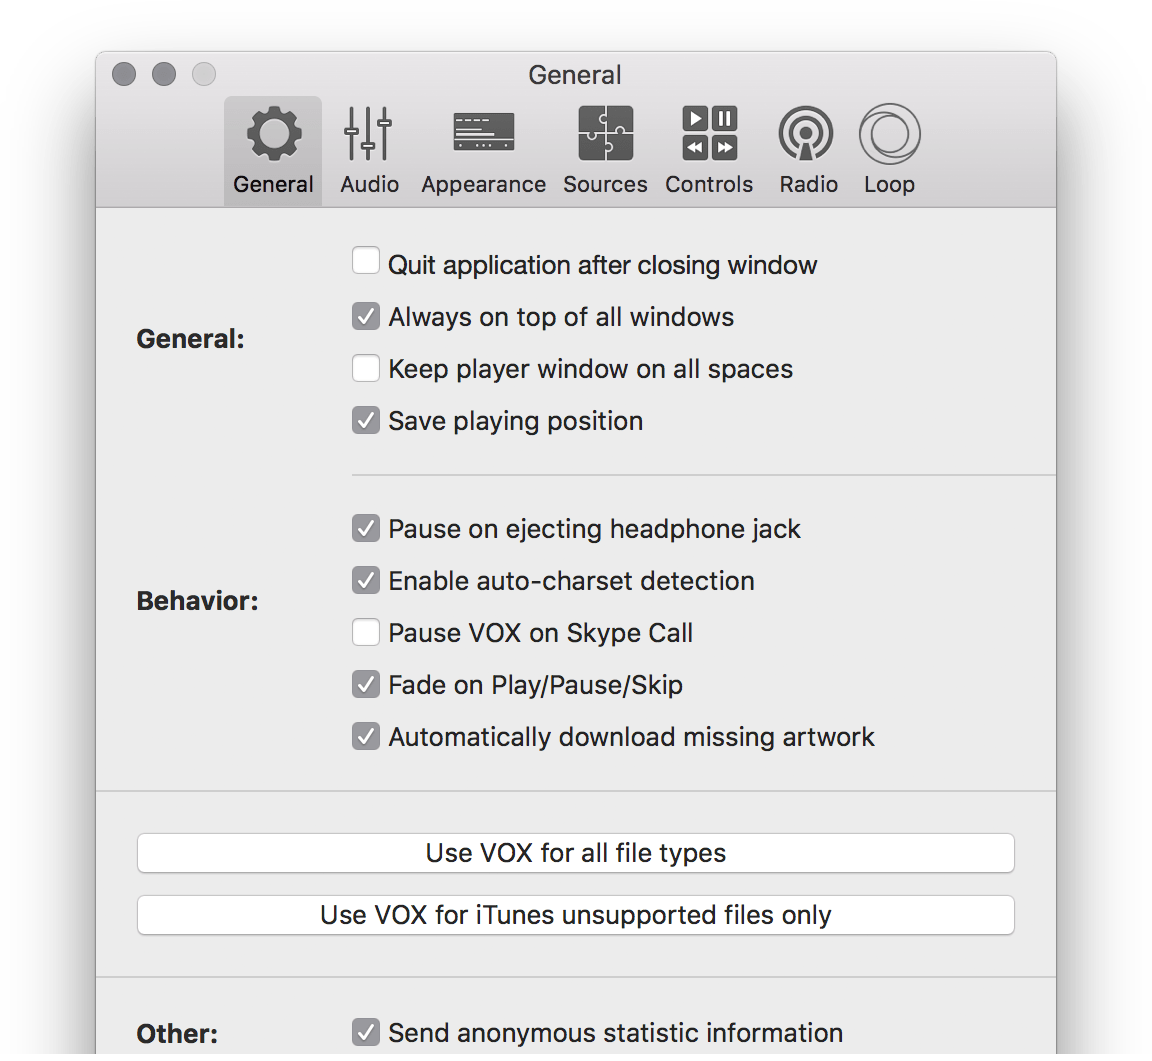This screenshot has width=1152, height=1061.
Task: Click the General gear icon
Action: 272,132
